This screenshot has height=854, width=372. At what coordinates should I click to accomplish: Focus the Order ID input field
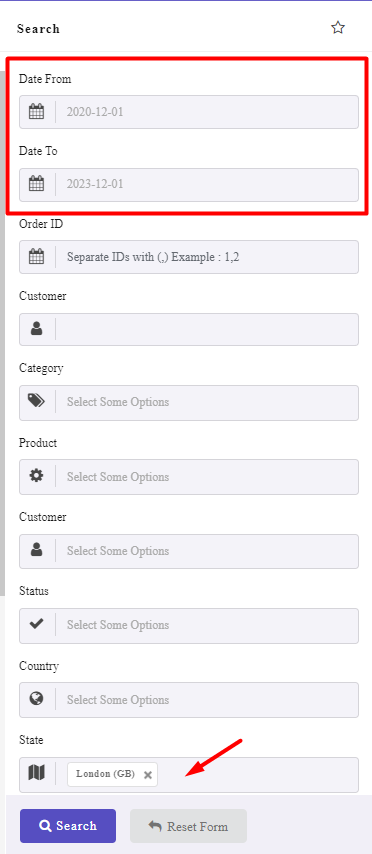point(207,257)
